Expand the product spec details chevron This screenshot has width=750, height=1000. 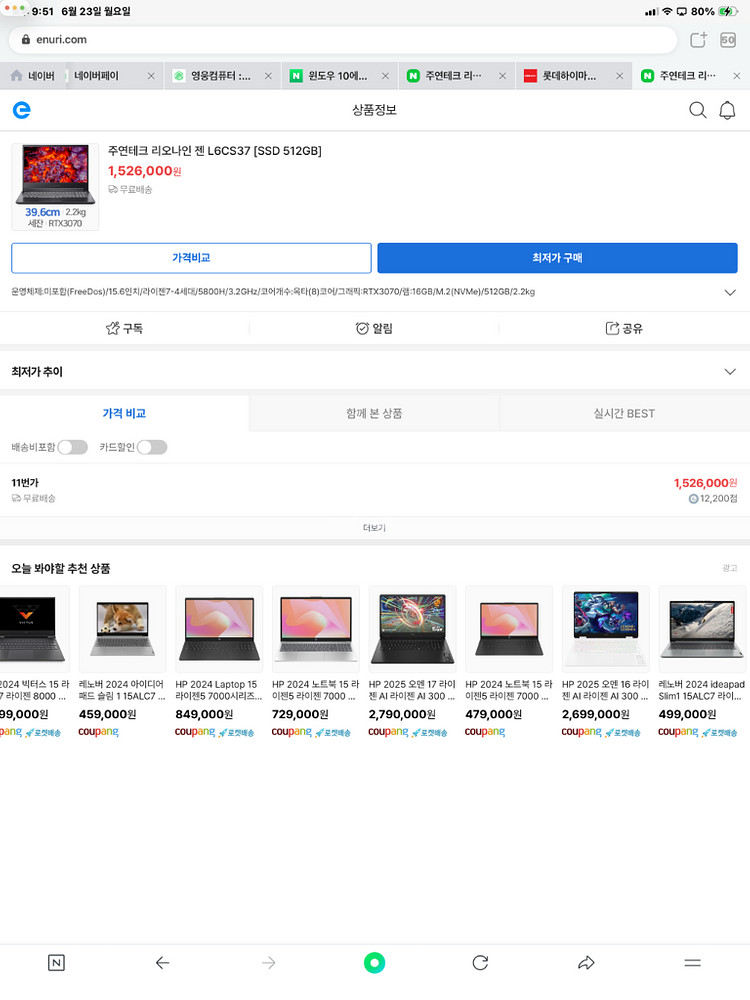(x=730, y=292)
